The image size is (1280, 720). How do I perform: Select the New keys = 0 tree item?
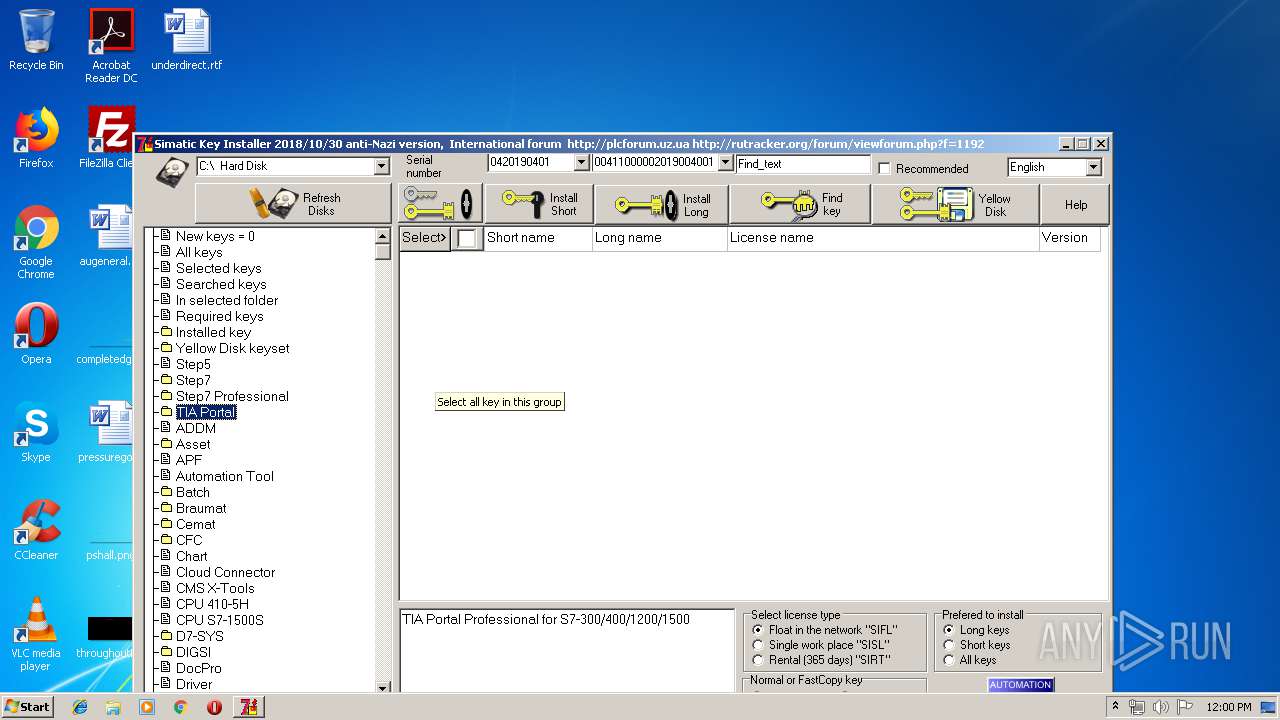click(215, 236)
